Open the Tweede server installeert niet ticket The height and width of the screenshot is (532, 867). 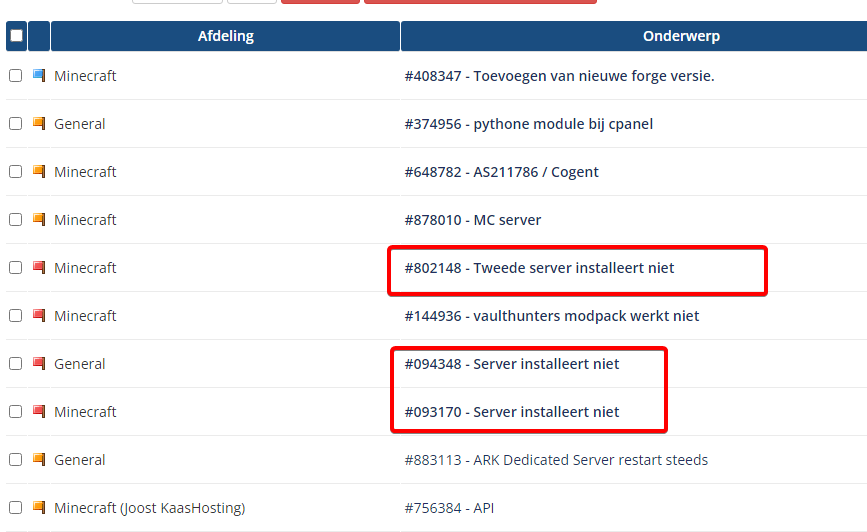pos(539,268)
